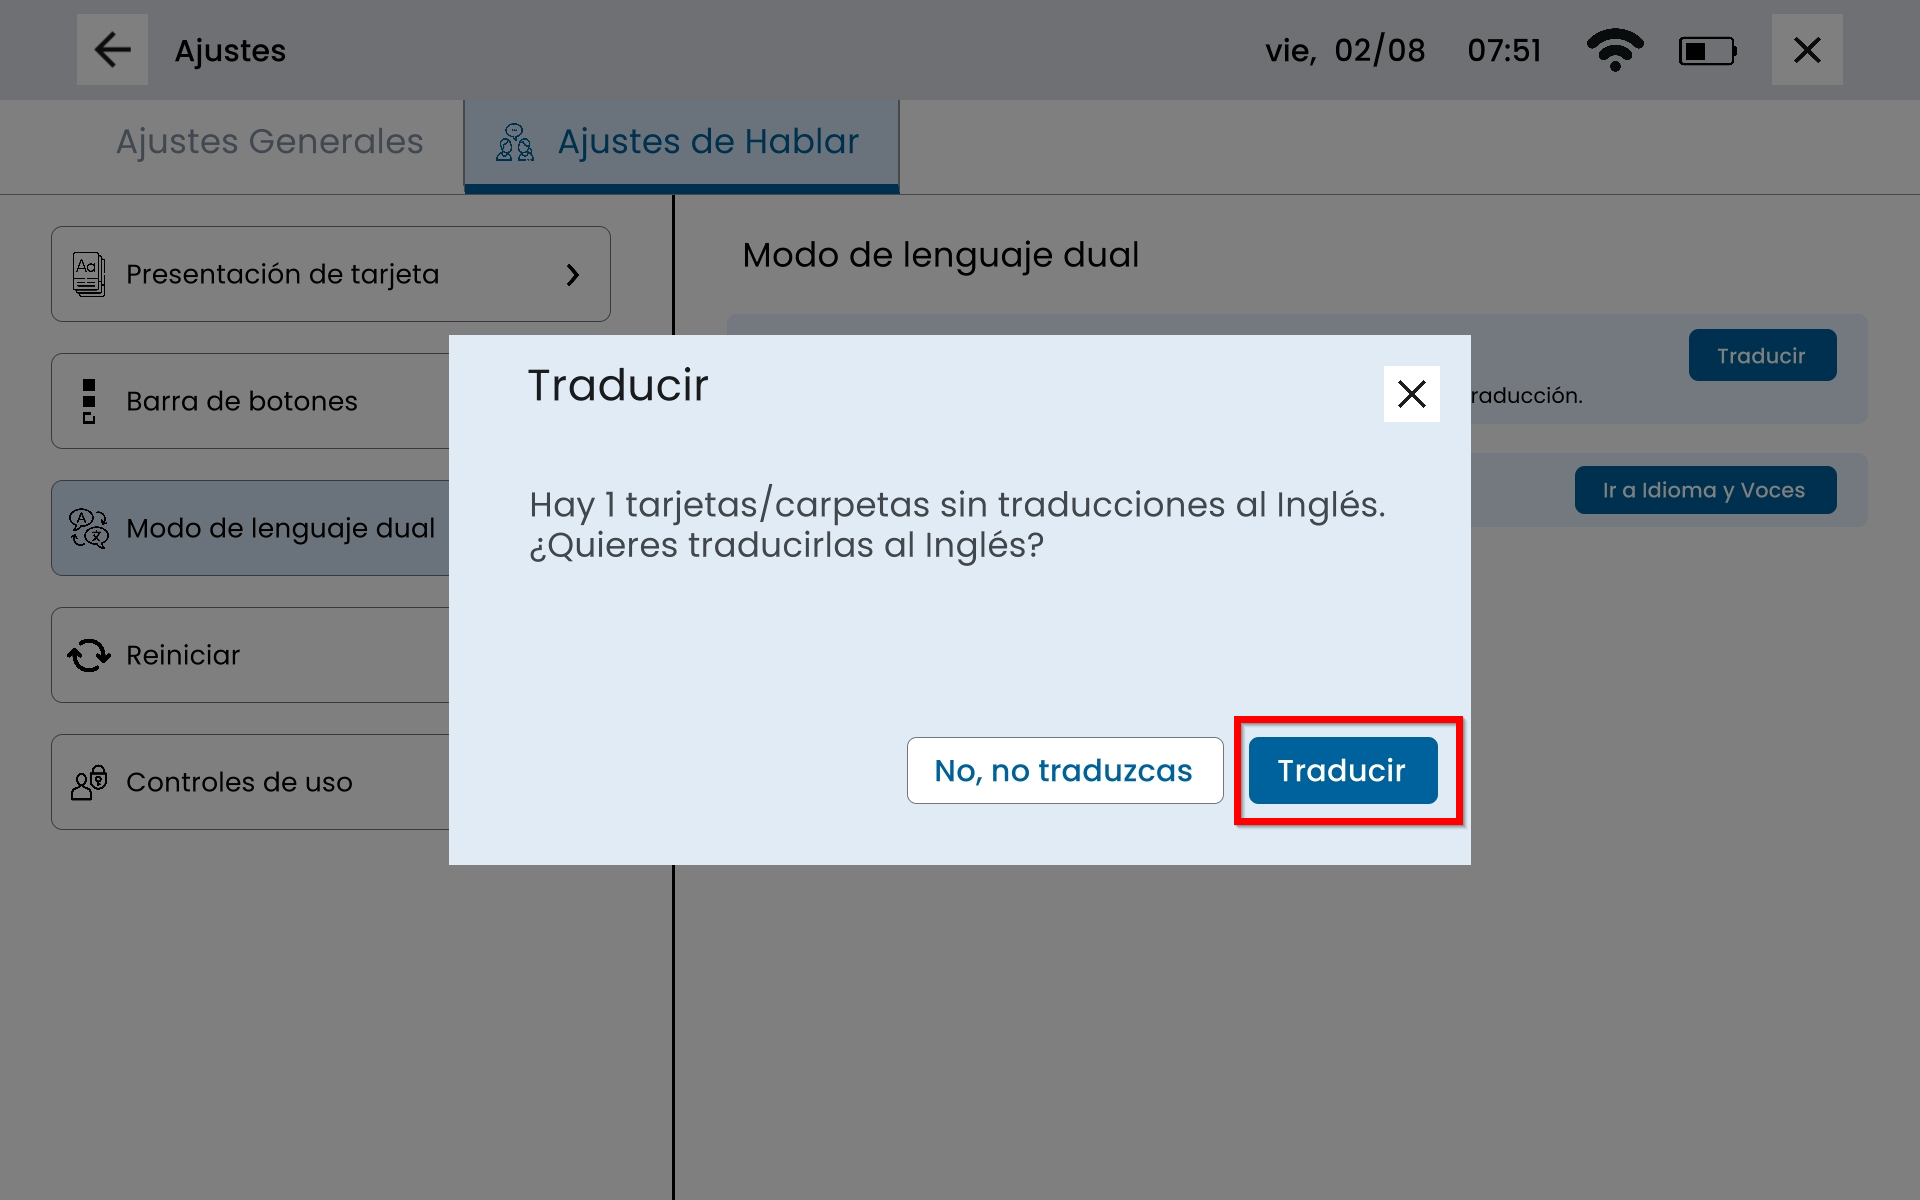The width and height of the screenshot is (1920, 1200).
Task: Click the Ajustes de Hablar tab icon
Action: point(515,143)
